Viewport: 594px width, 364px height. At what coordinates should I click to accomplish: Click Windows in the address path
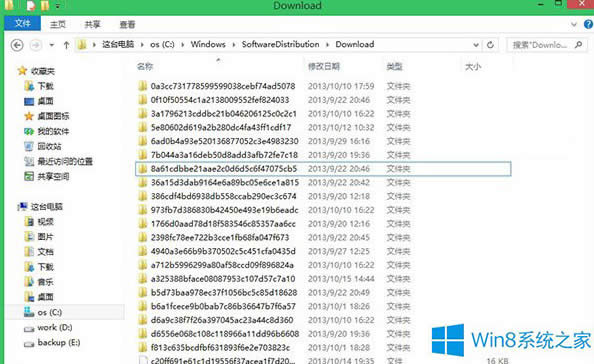point(208,44)
